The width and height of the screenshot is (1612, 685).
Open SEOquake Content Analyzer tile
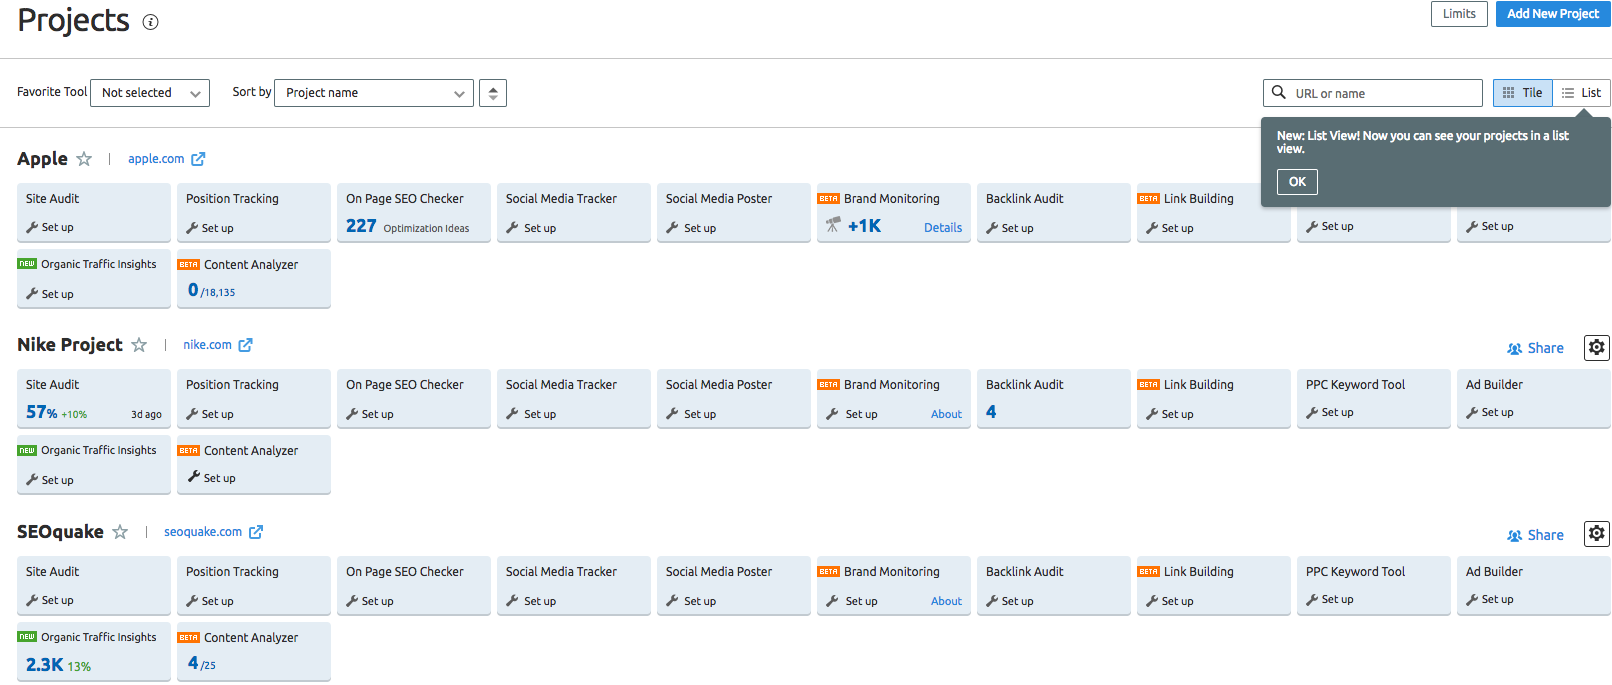click(254, 652)
